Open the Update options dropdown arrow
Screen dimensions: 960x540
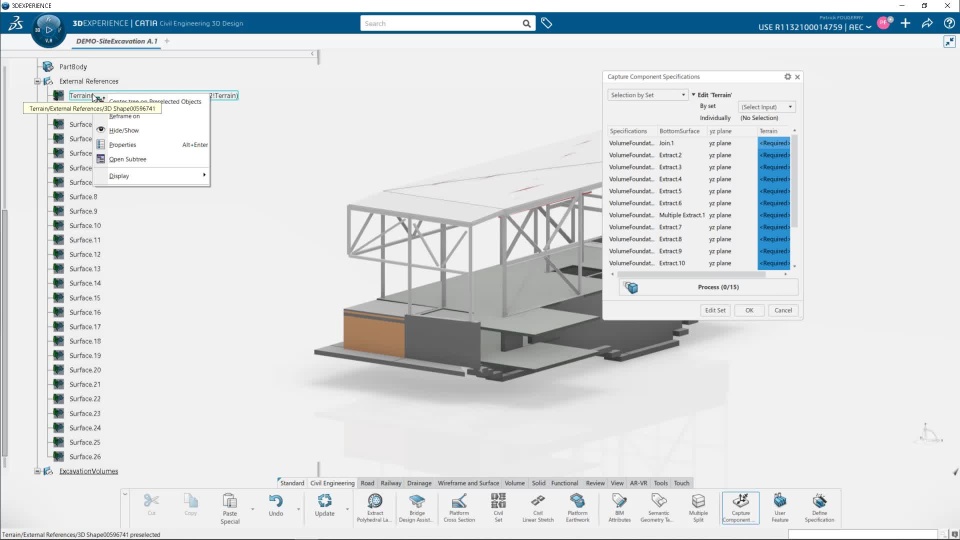pos(347,509)
